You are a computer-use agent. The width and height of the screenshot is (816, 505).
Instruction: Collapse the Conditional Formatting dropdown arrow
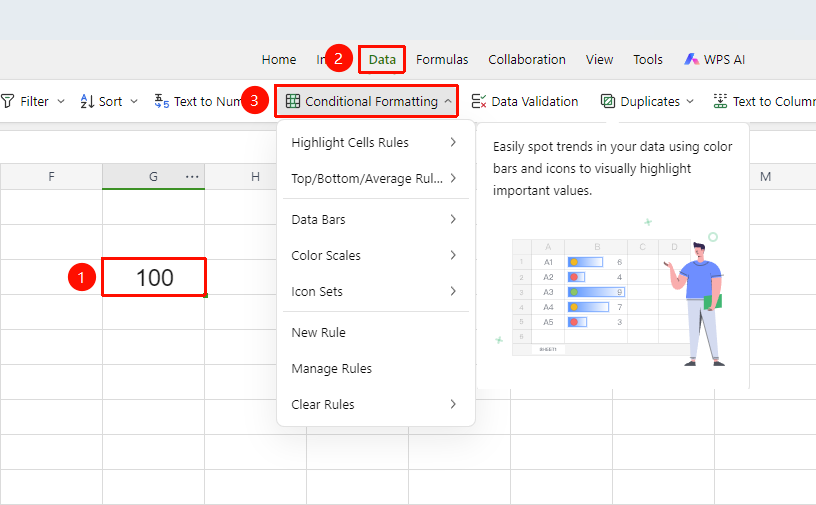coord(448,101)
